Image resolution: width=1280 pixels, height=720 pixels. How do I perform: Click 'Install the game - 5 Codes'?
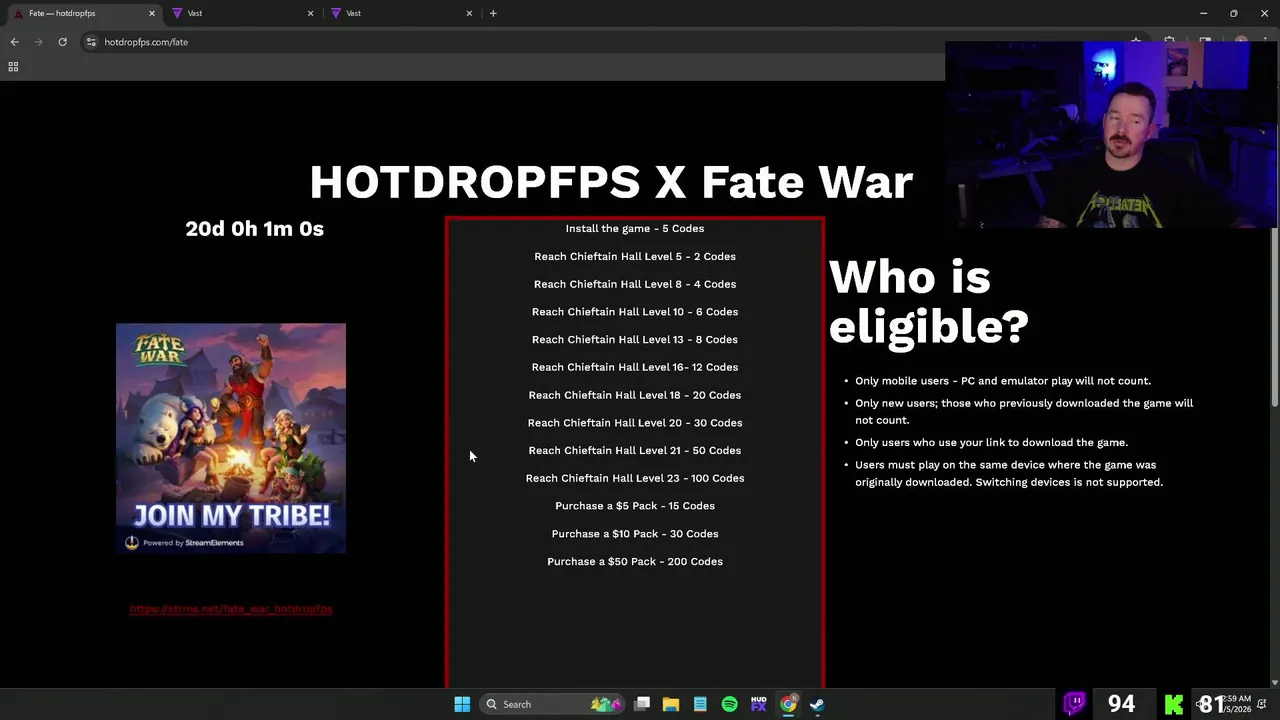click(635, 228)
